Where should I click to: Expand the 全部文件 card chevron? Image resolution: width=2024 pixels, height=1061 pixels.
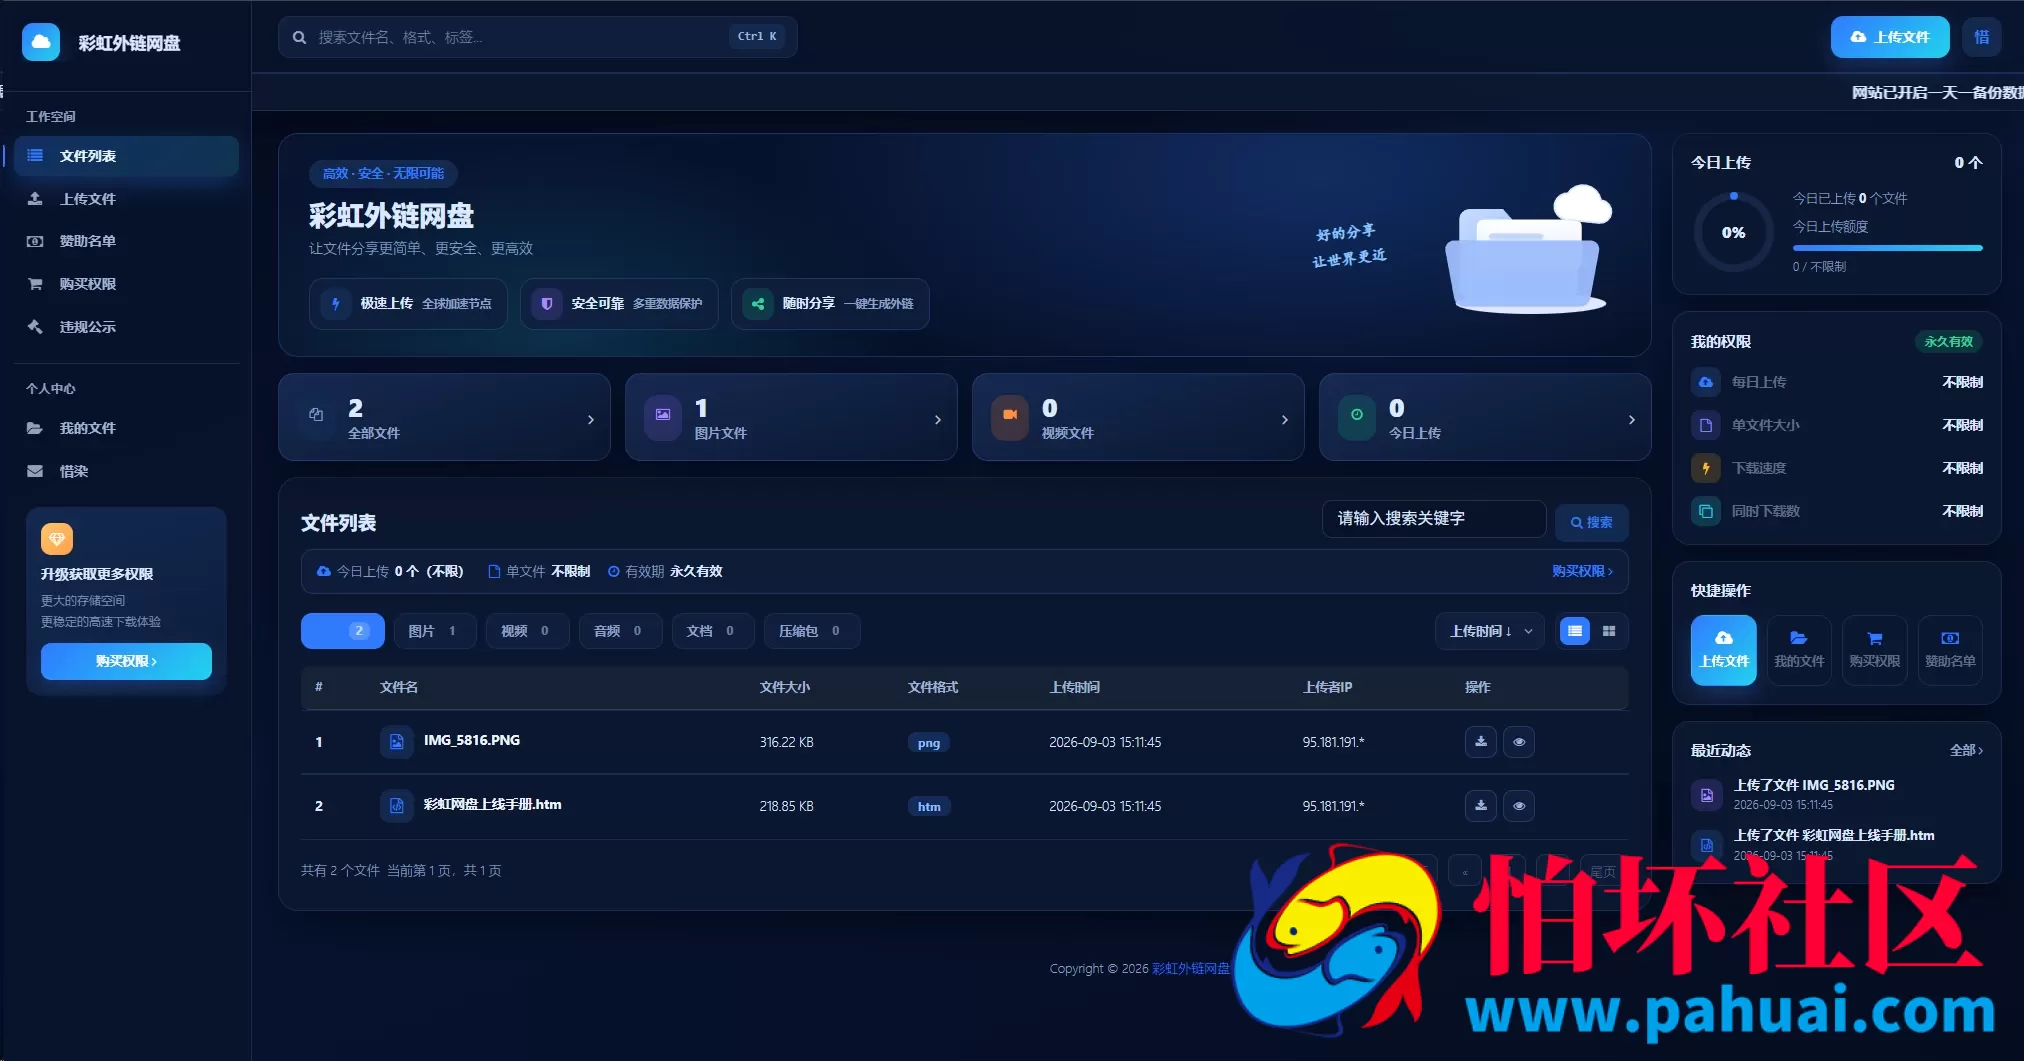tap(591, 420)
